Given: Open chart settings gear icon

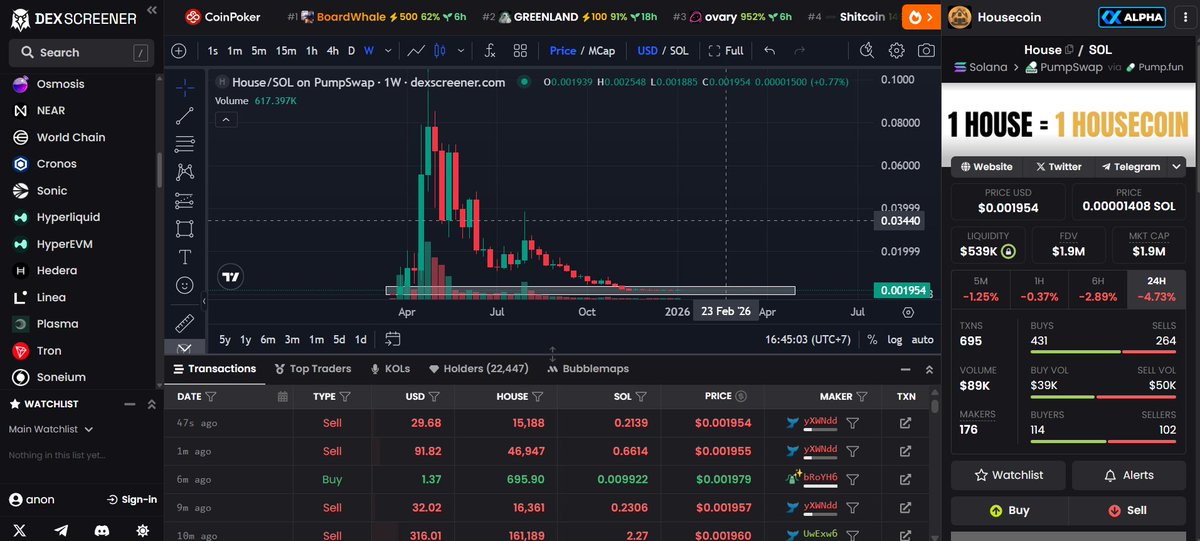Looking at the screenshot, I should (x=896, y=50).
